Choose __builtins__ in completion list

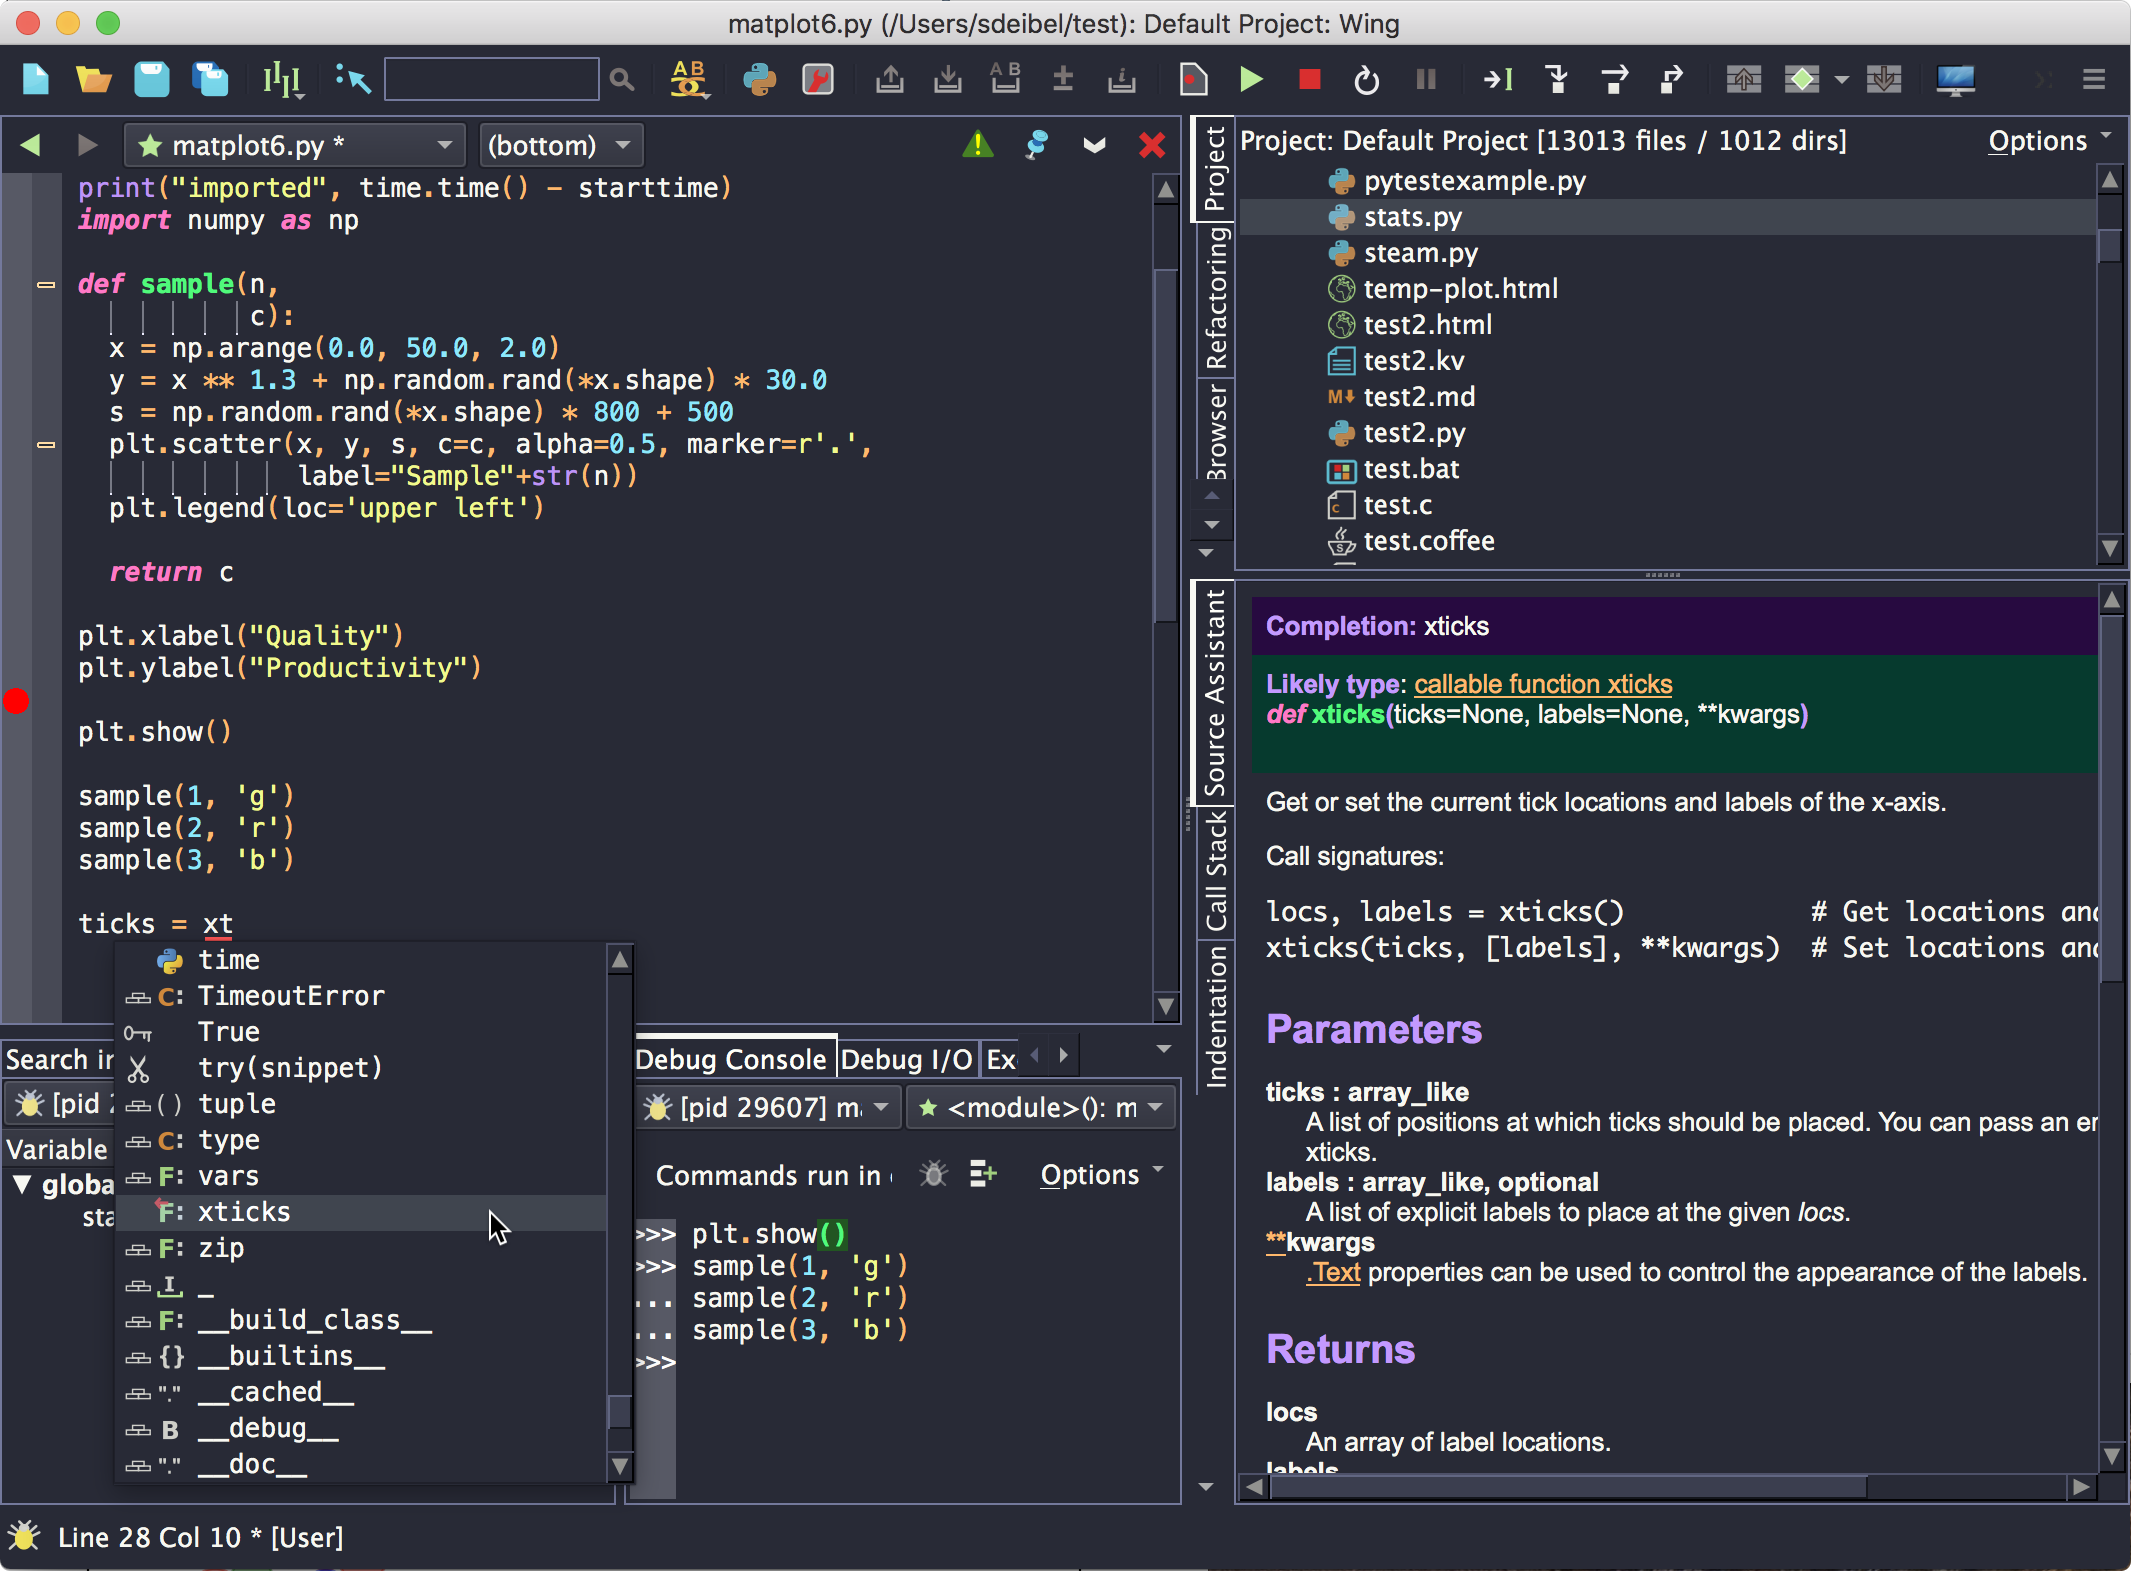tap(360, 1356)
